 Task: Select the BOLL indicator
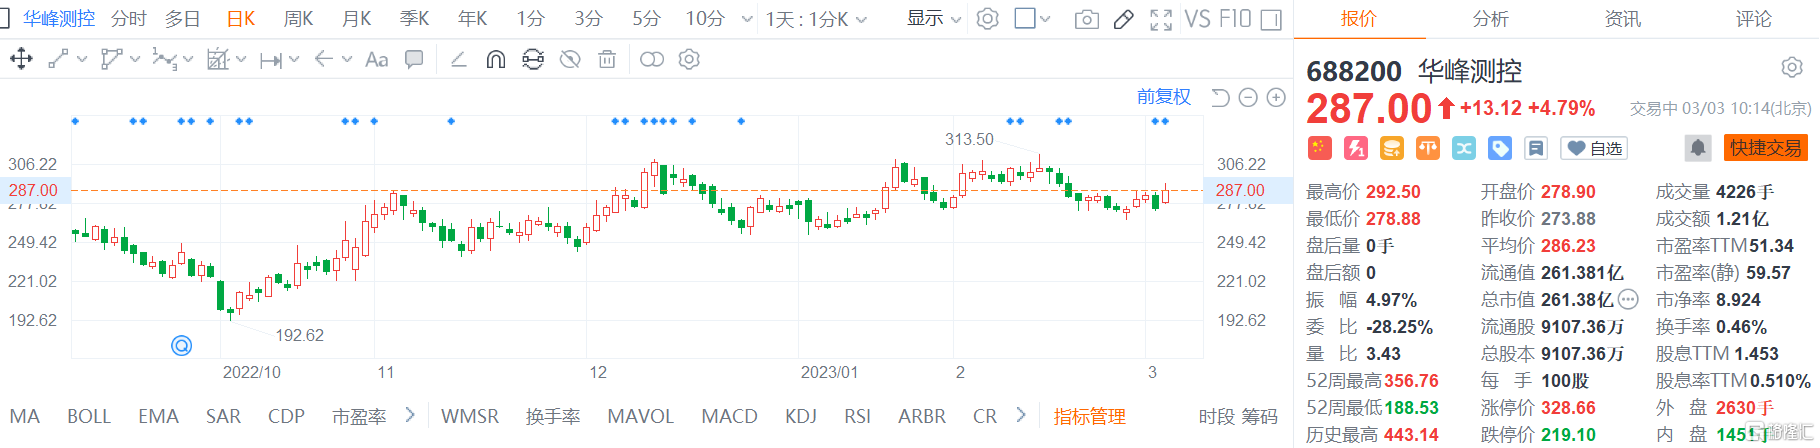point(89,416)
